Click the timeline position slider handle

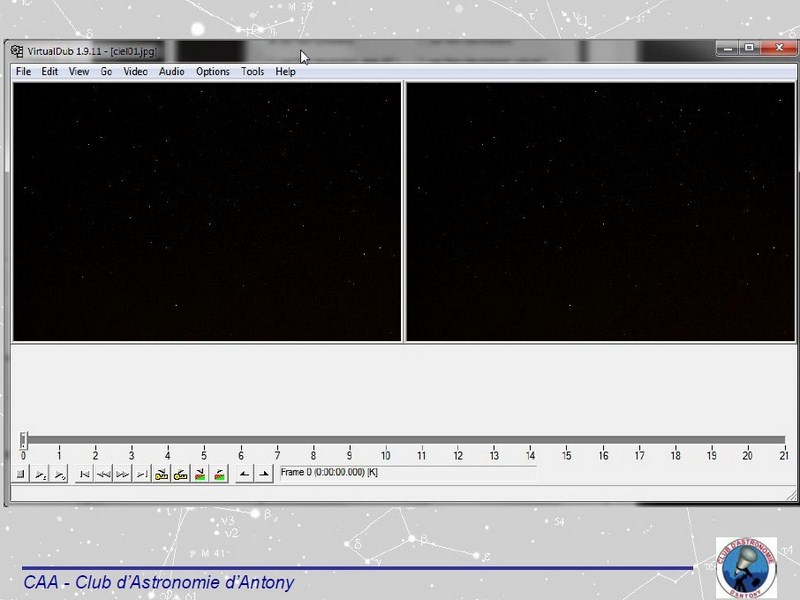coord(24,439)
